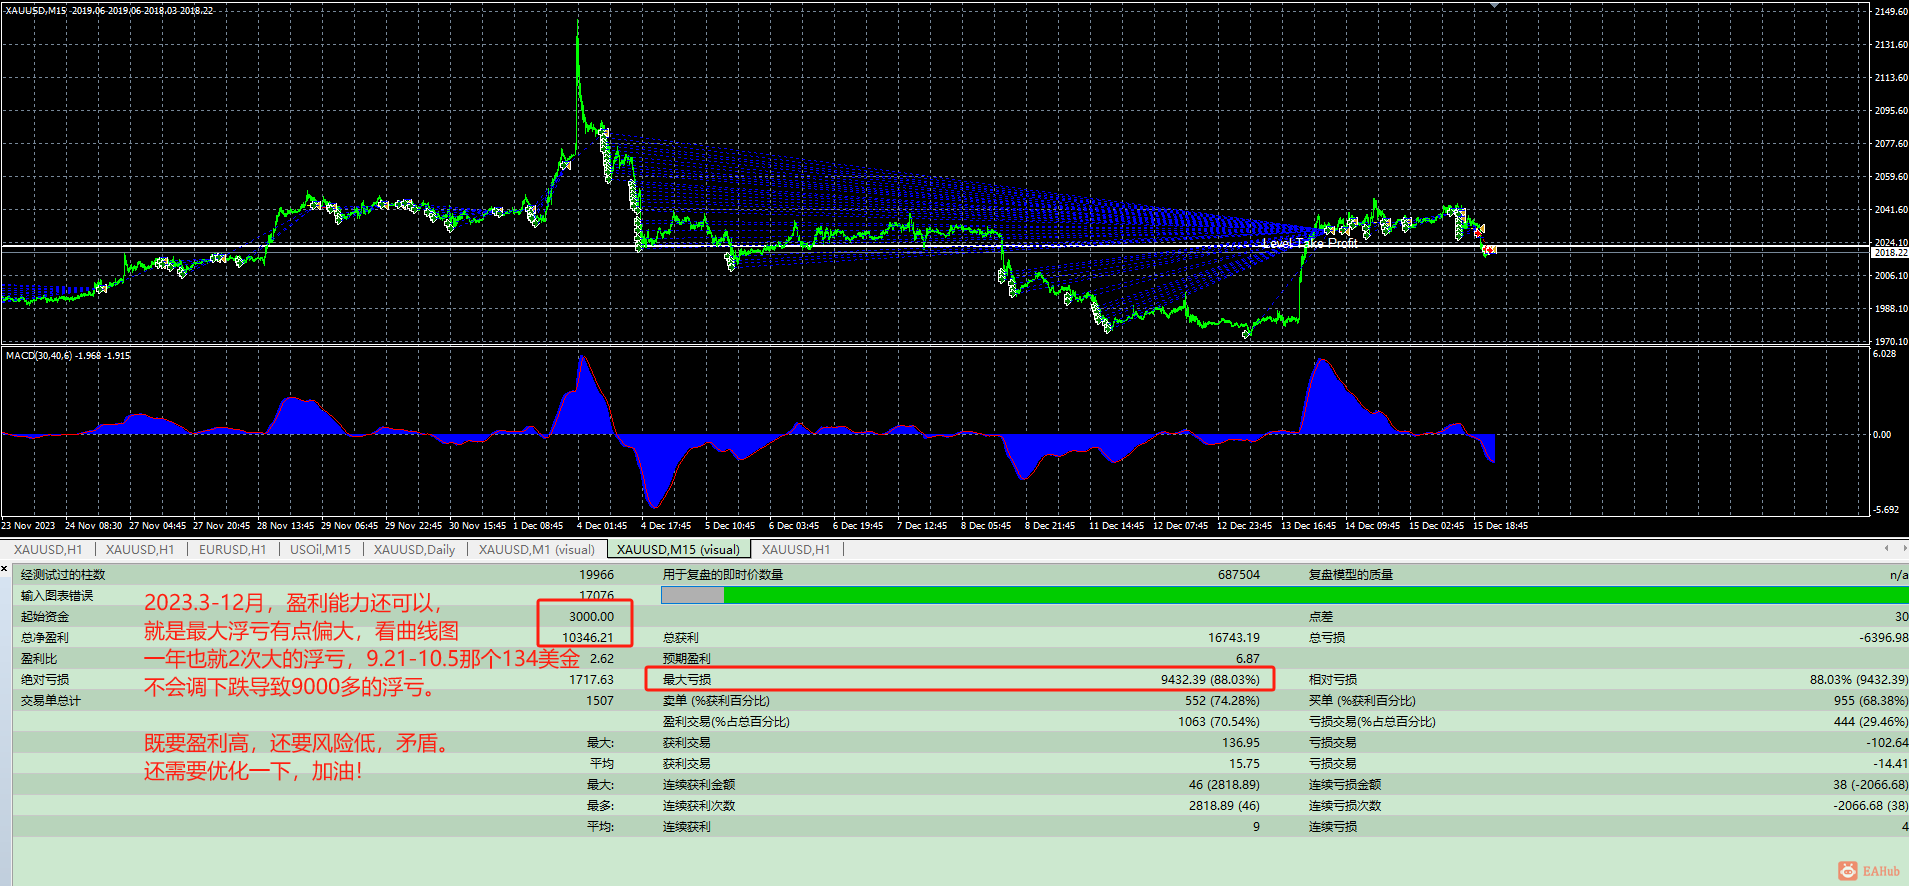Screen dimensions: 1909x886
Task: Click the gross loss value -6396.98
Action: pyautogui.click(x=1884, y=638)
